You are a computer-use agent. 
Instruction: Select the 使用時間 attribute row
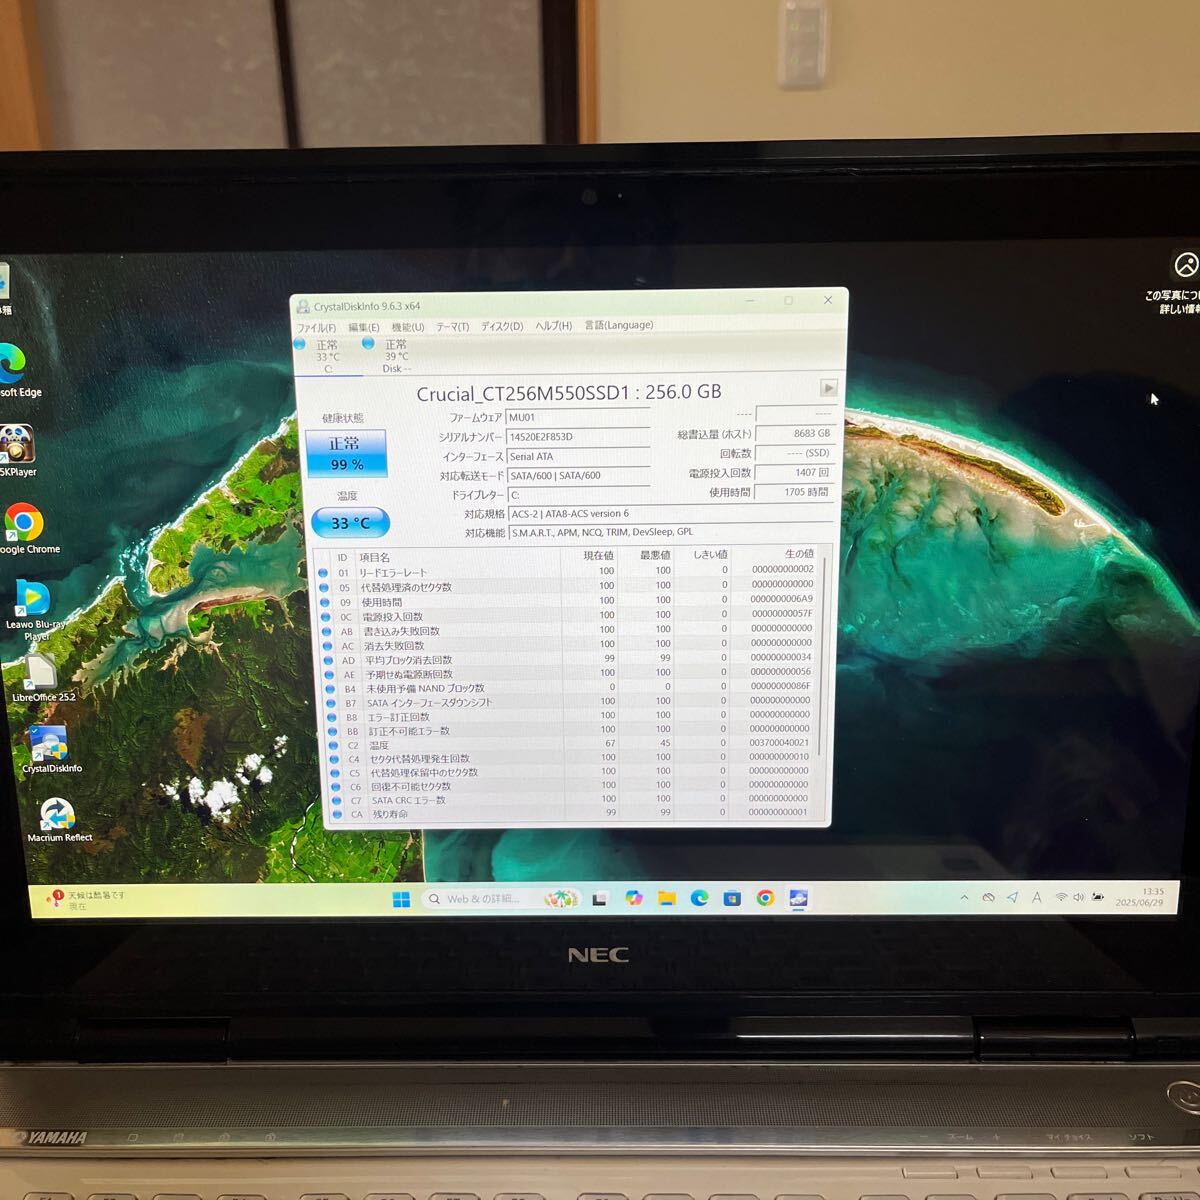(567, 602)
